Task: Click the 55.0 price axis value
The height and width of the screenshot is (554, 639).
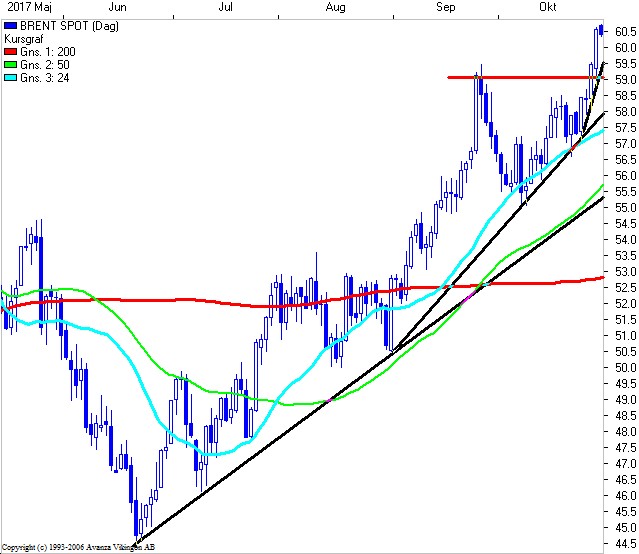Action: pyautogui.click(x=626, y=208)
